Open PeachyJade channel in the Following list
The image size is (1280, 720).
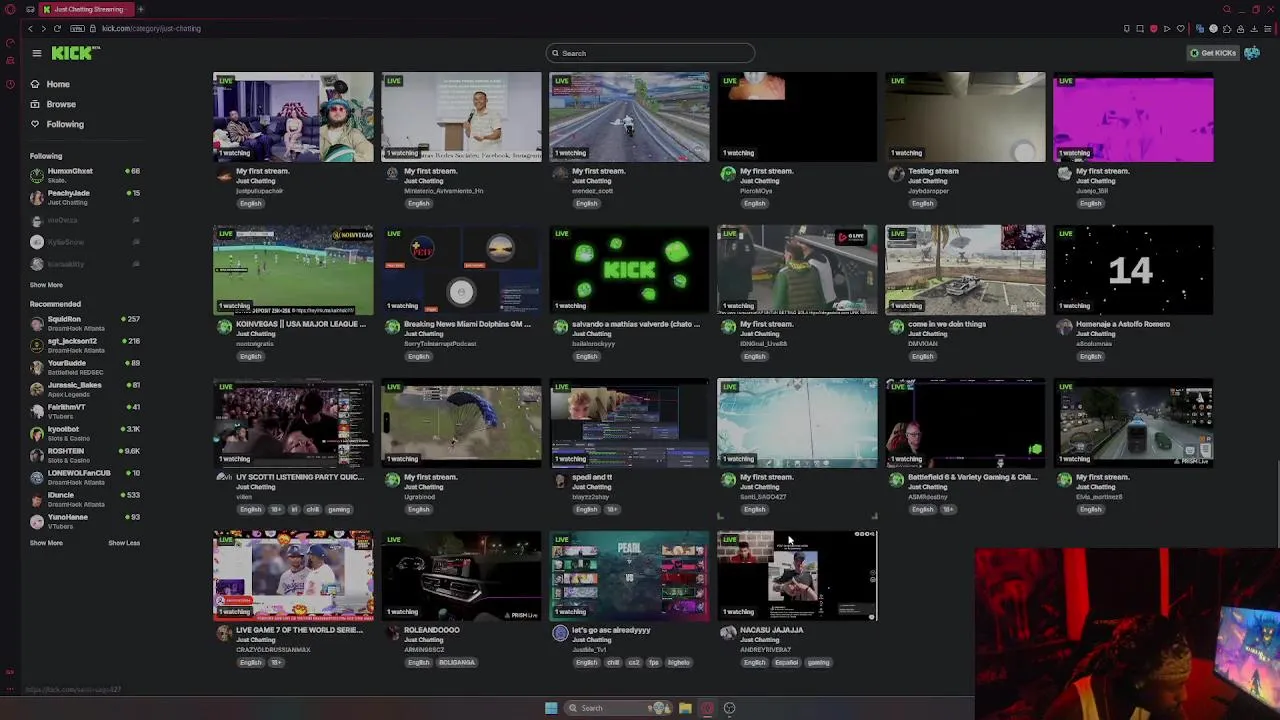(84, 197)
